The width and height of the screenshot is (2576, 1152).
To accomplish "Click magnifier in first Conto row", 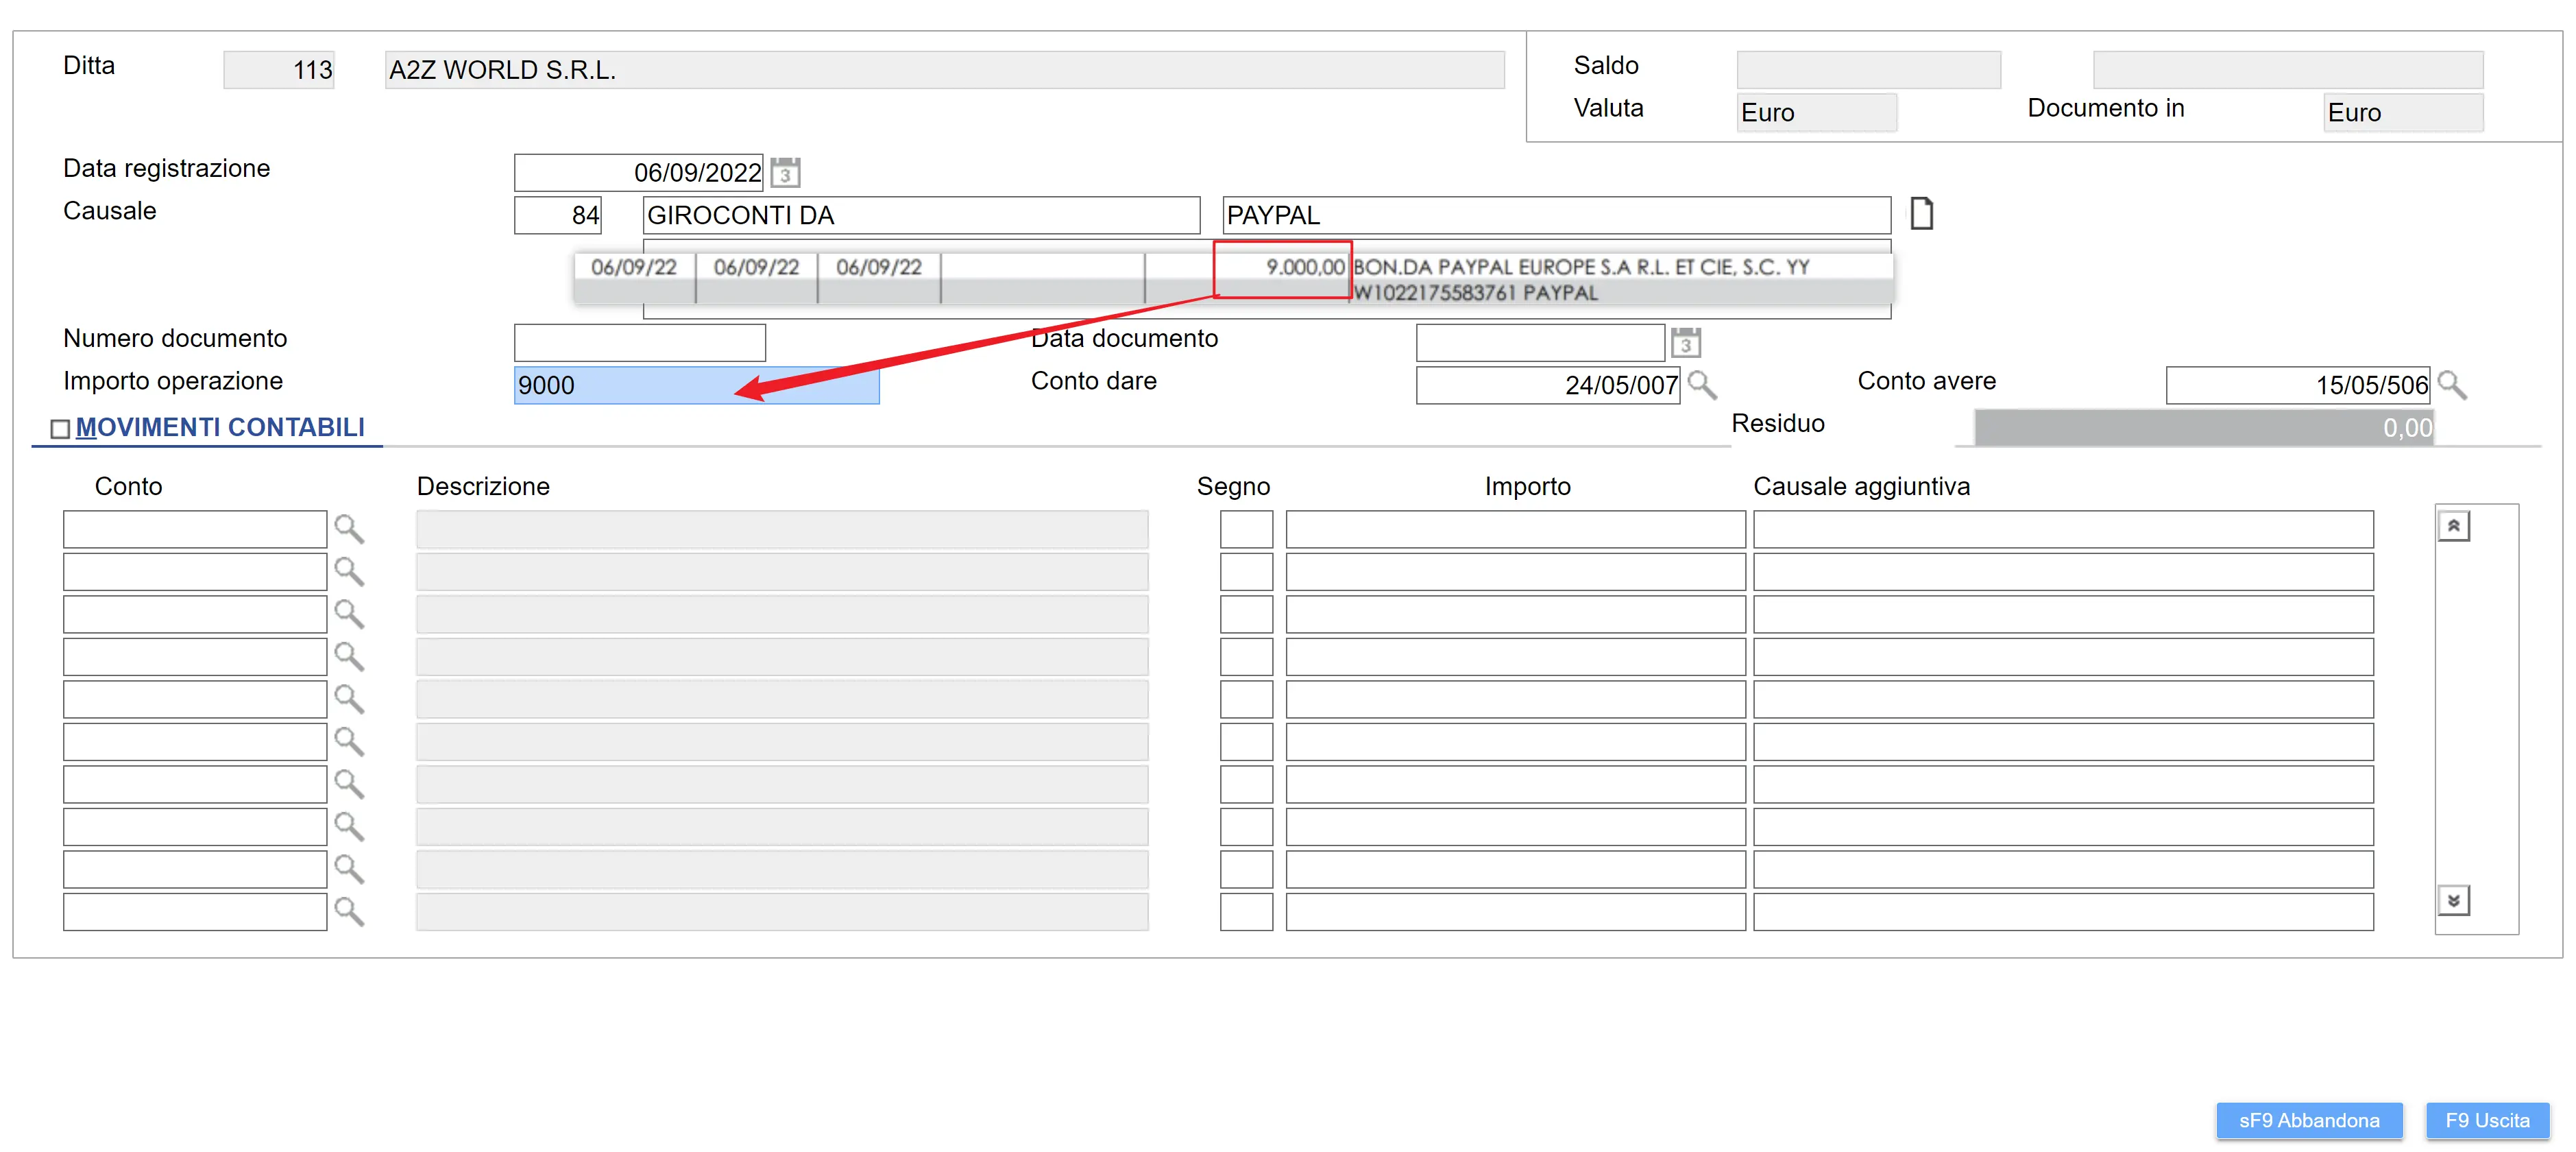I will click(x=348, y=529).
